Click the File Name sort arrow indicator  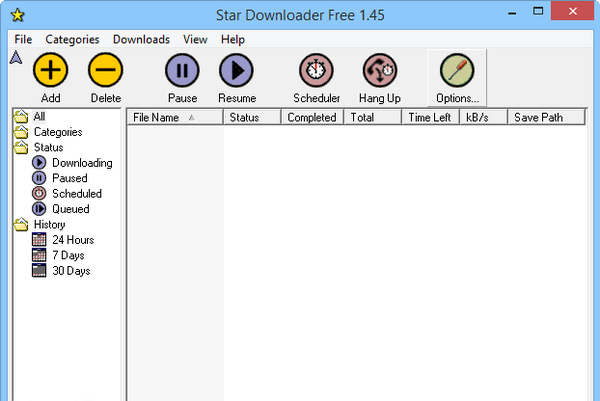pos(192,118)
